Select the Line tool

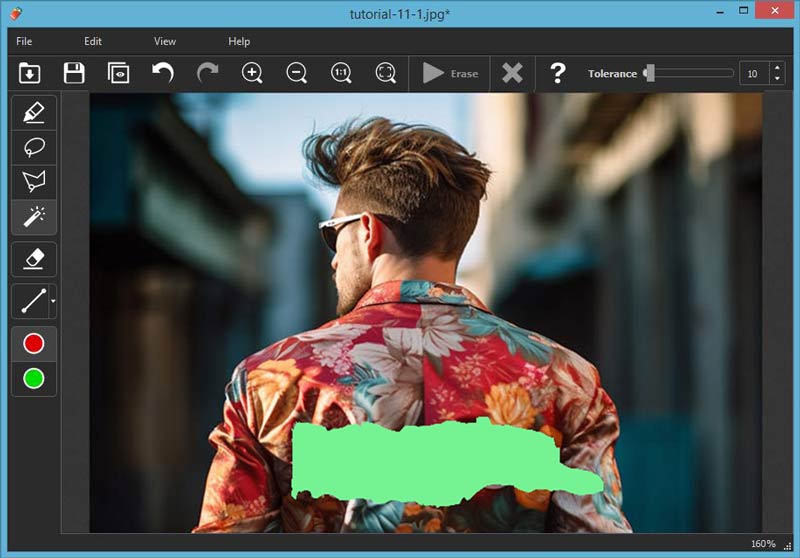32,301
